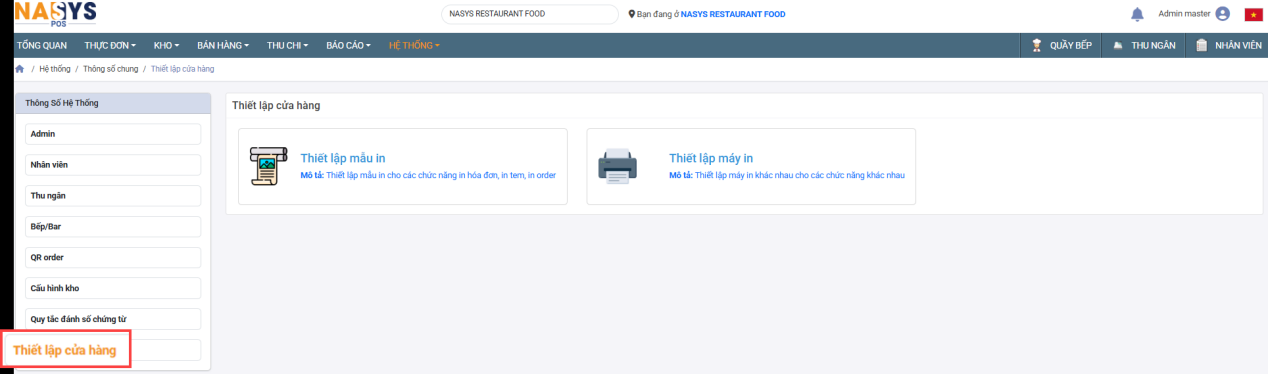The height and width of the screenshot is (374, 1268).
Task: Select QR order in the sidebar list
Action: click(x=113, y=258)
